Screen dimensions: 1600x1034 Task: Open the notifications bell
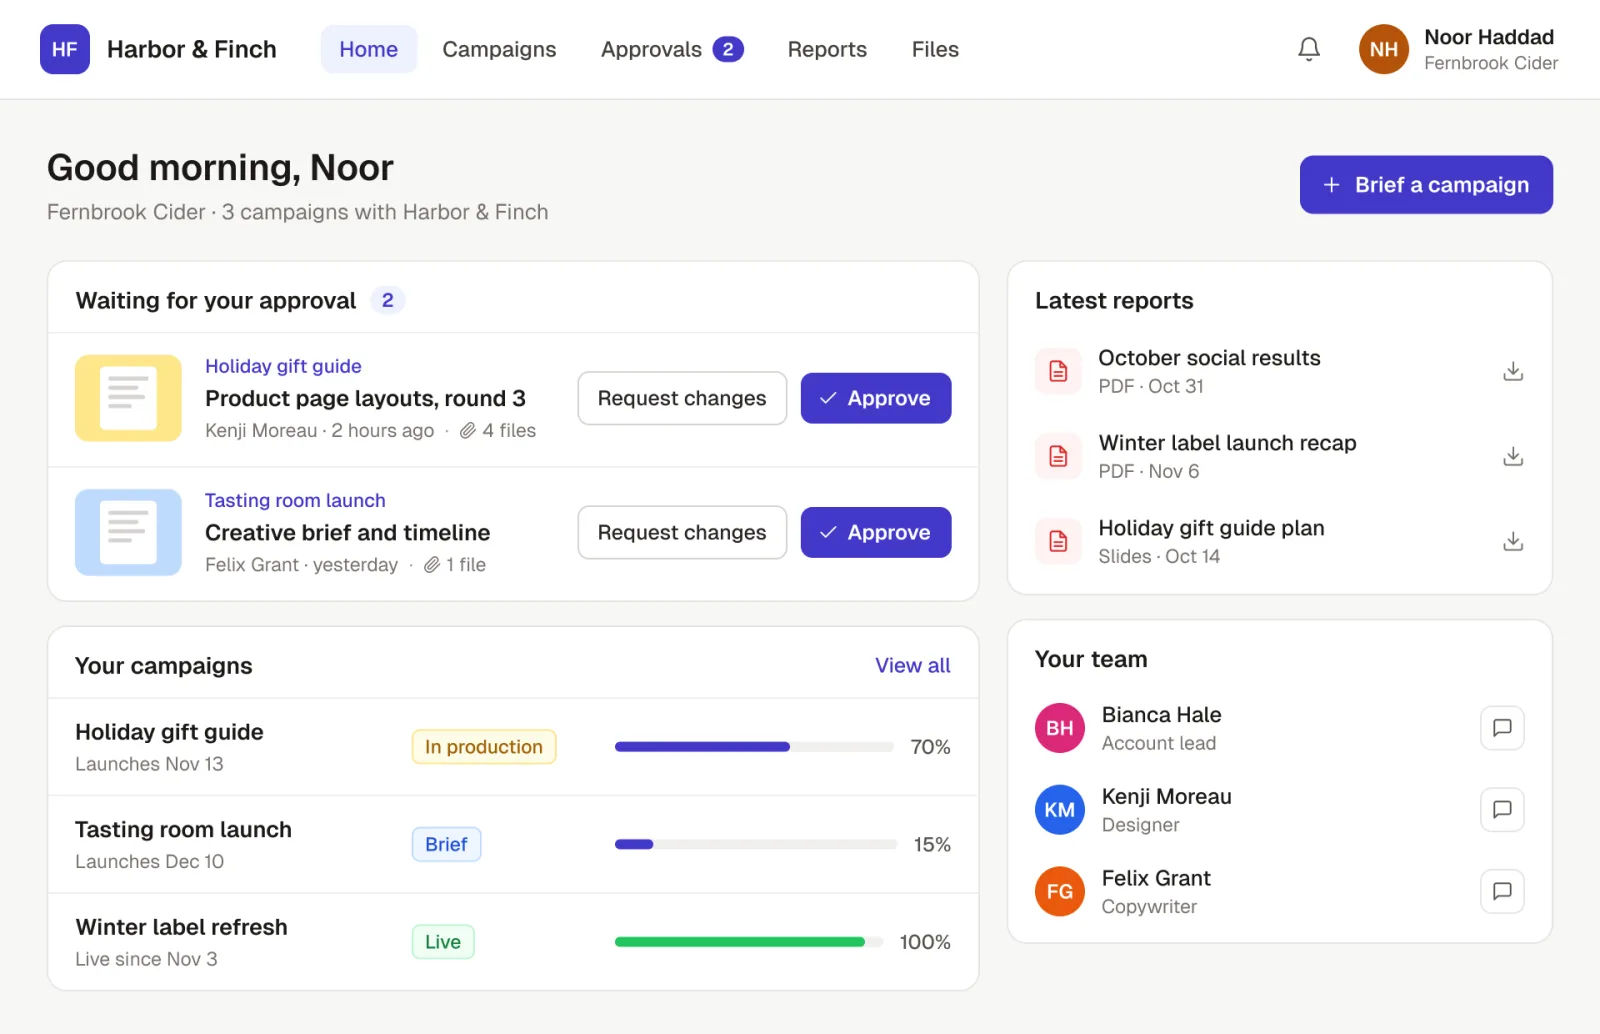point(1309,49)
